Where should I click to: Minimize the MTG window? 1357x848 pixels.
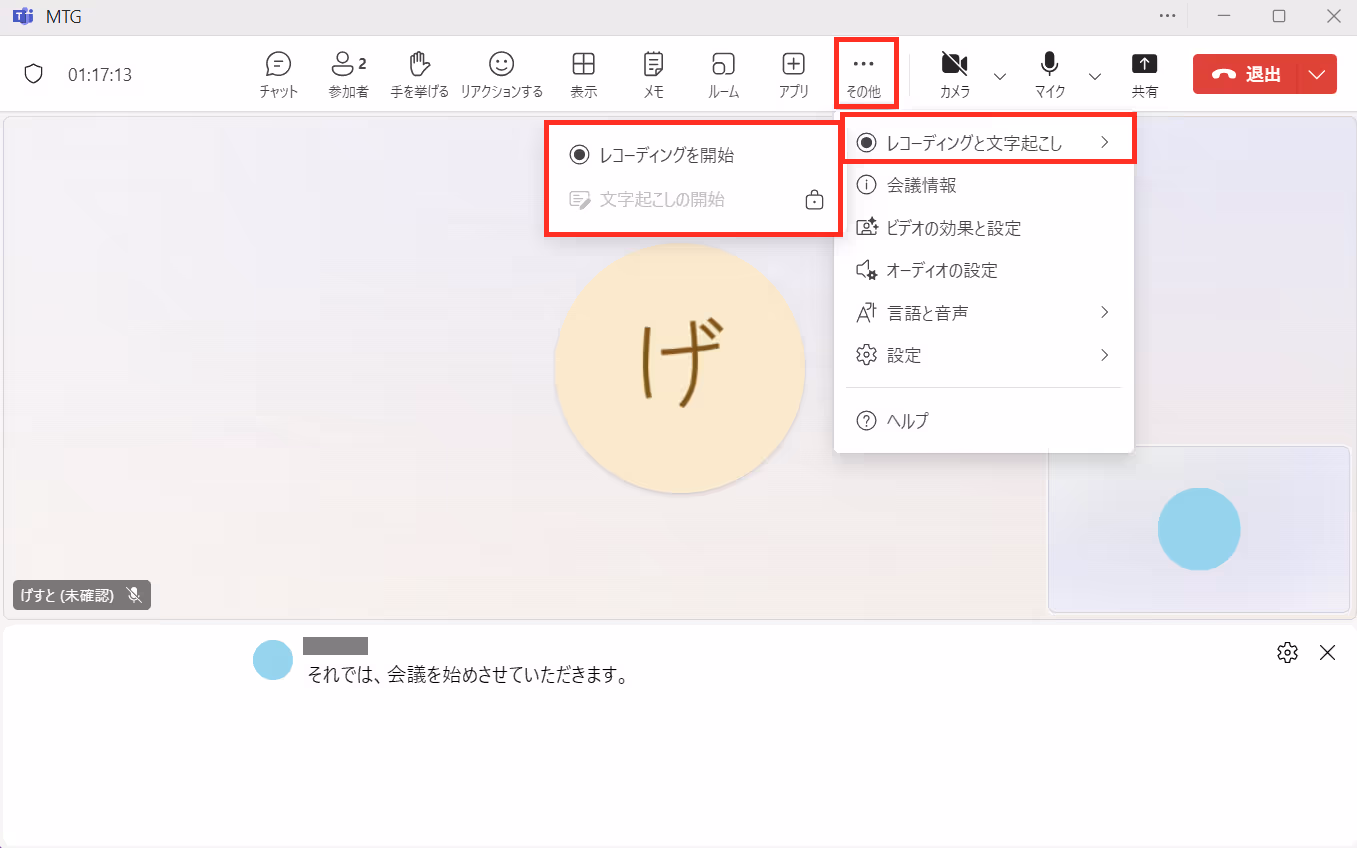(x=1224, y=16)
